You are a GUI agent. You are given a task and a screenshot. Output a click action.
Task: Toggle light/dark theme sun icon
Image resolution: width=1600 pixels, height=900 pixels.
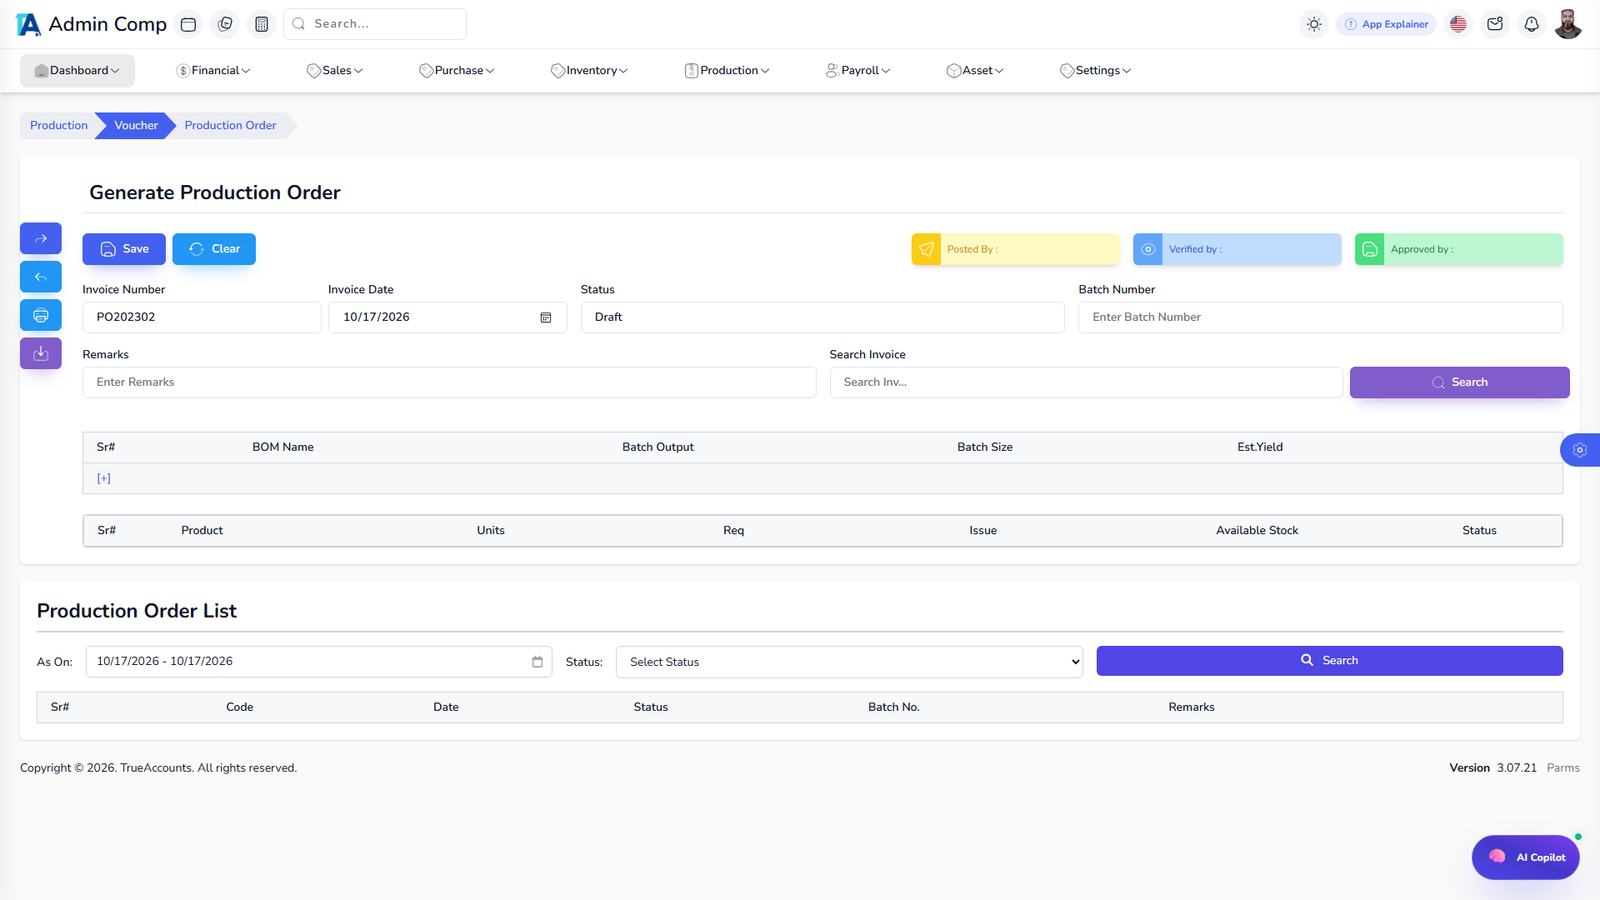pyautogui.click(x=1314, y=24)
